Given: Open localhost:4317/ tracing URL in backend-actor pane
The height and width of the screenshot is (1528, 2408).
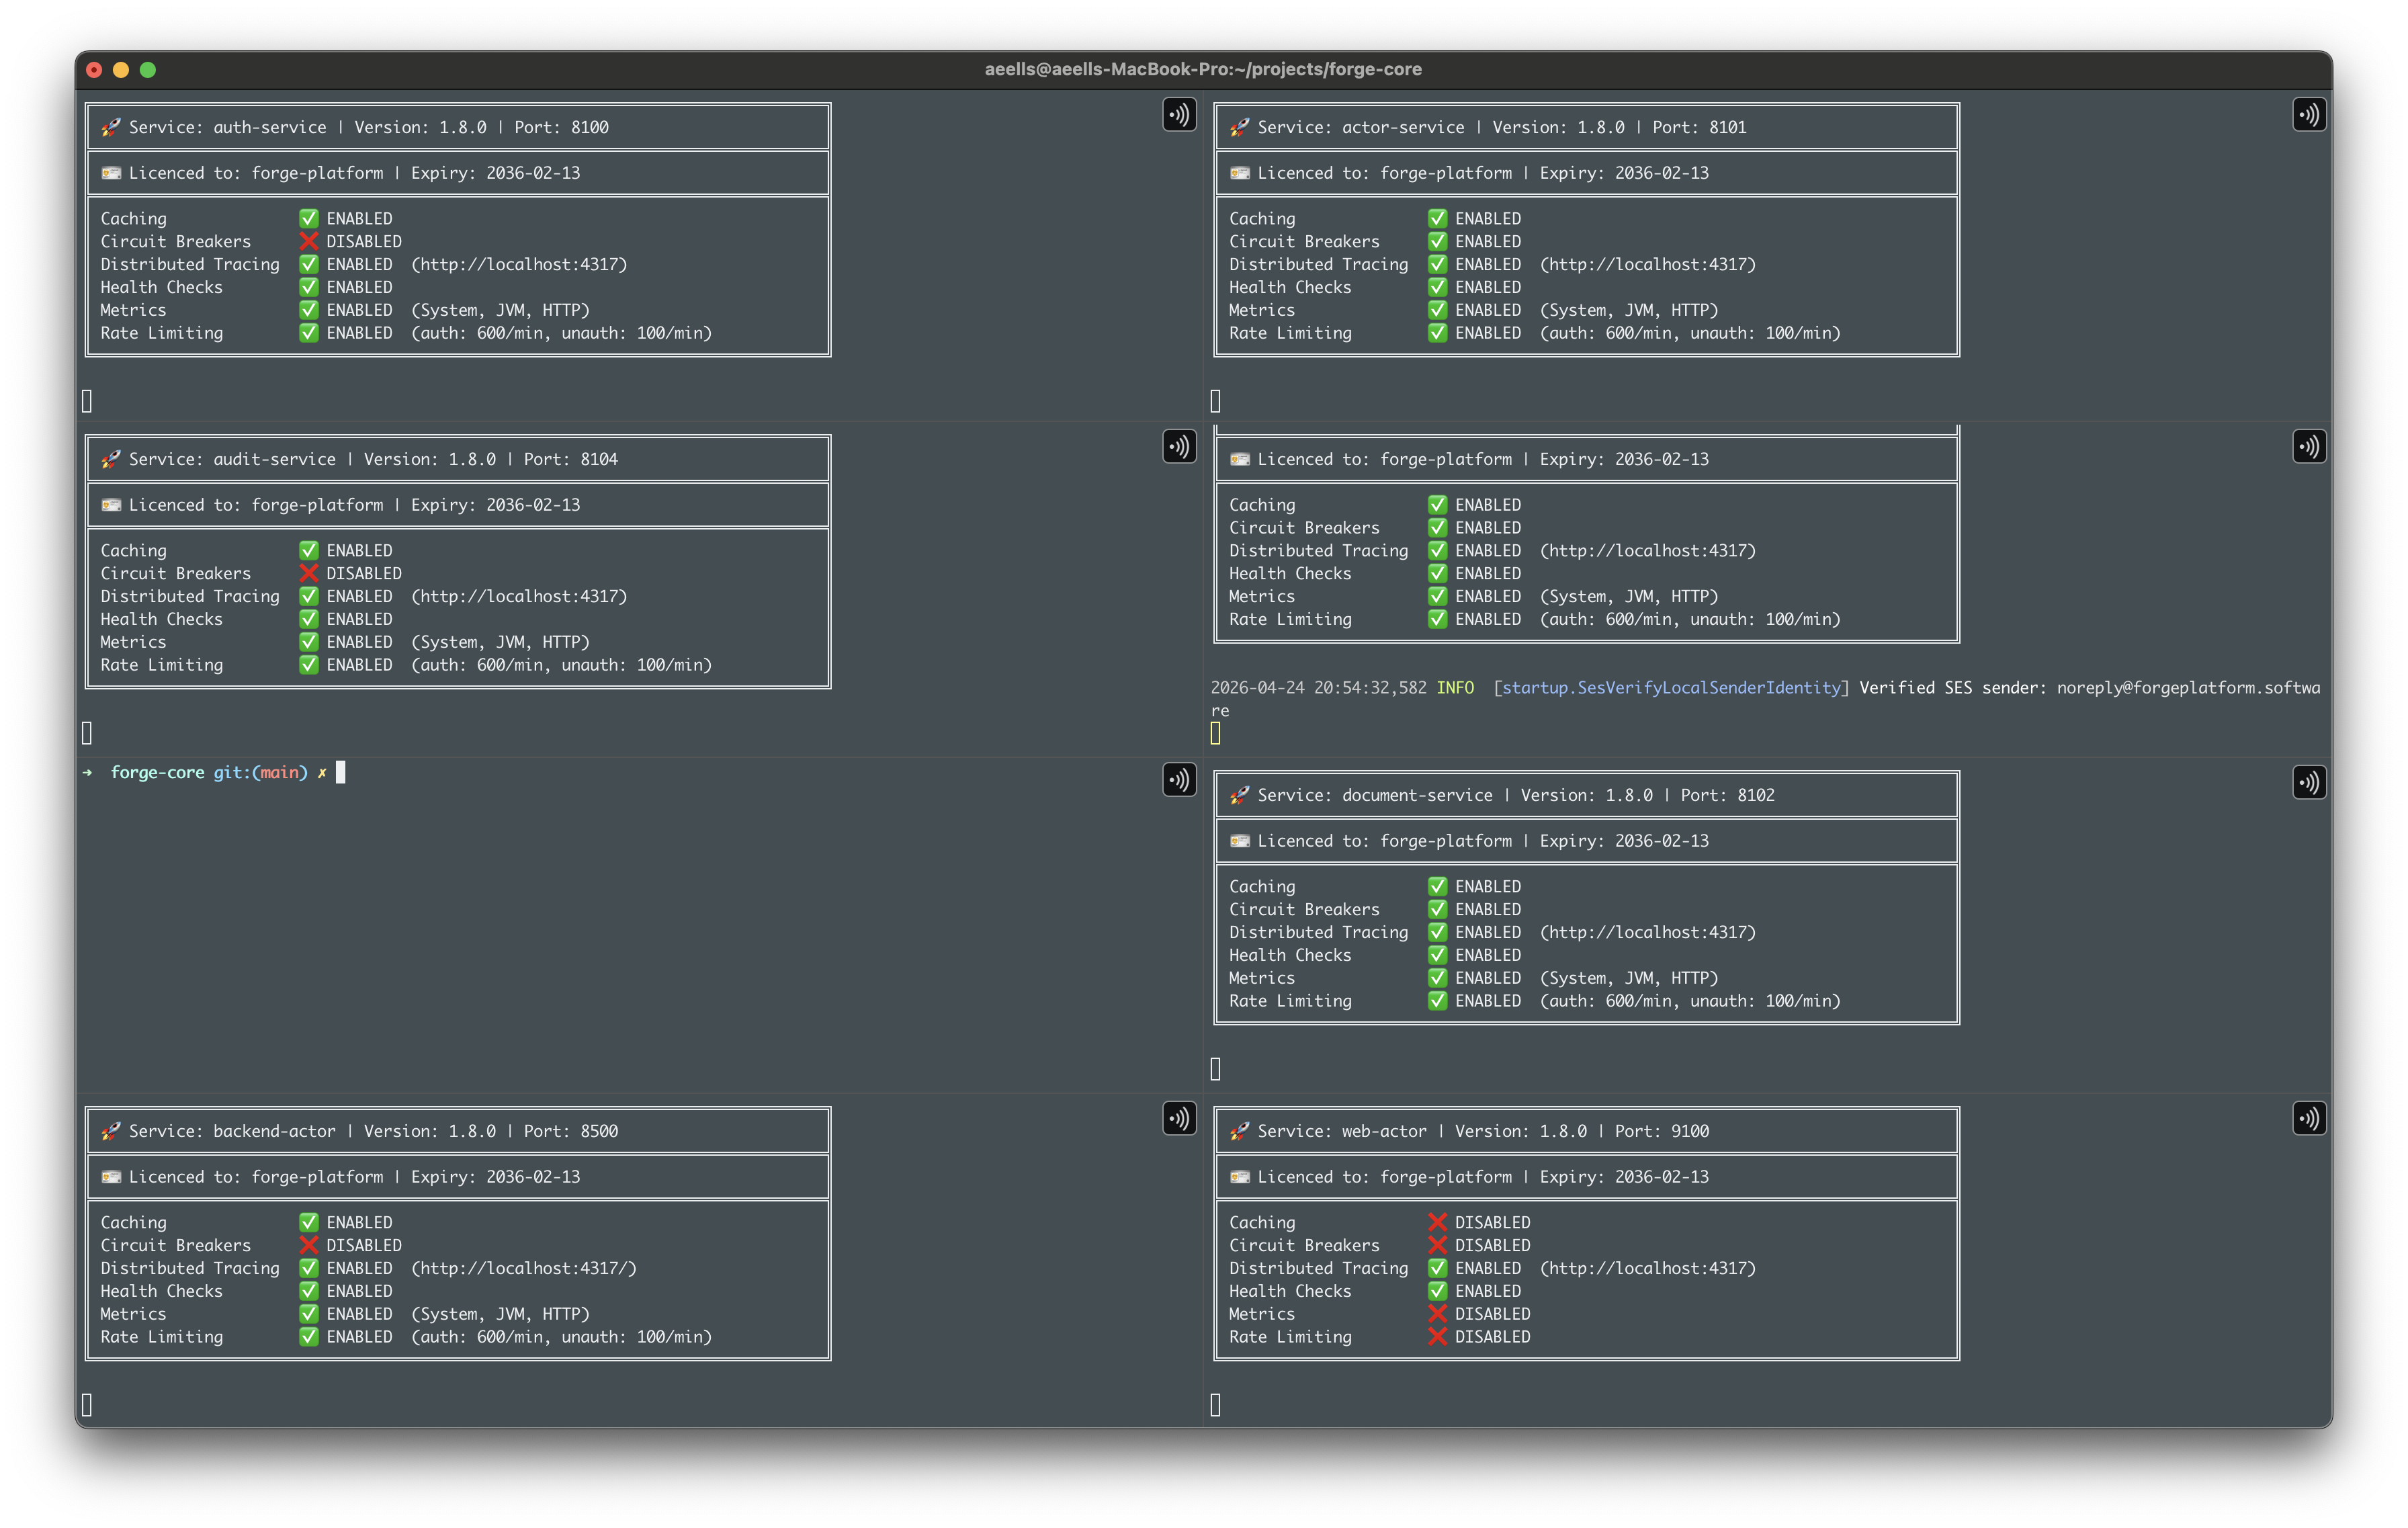Looking at the screenshot, I should click(x=524, y=1268).
